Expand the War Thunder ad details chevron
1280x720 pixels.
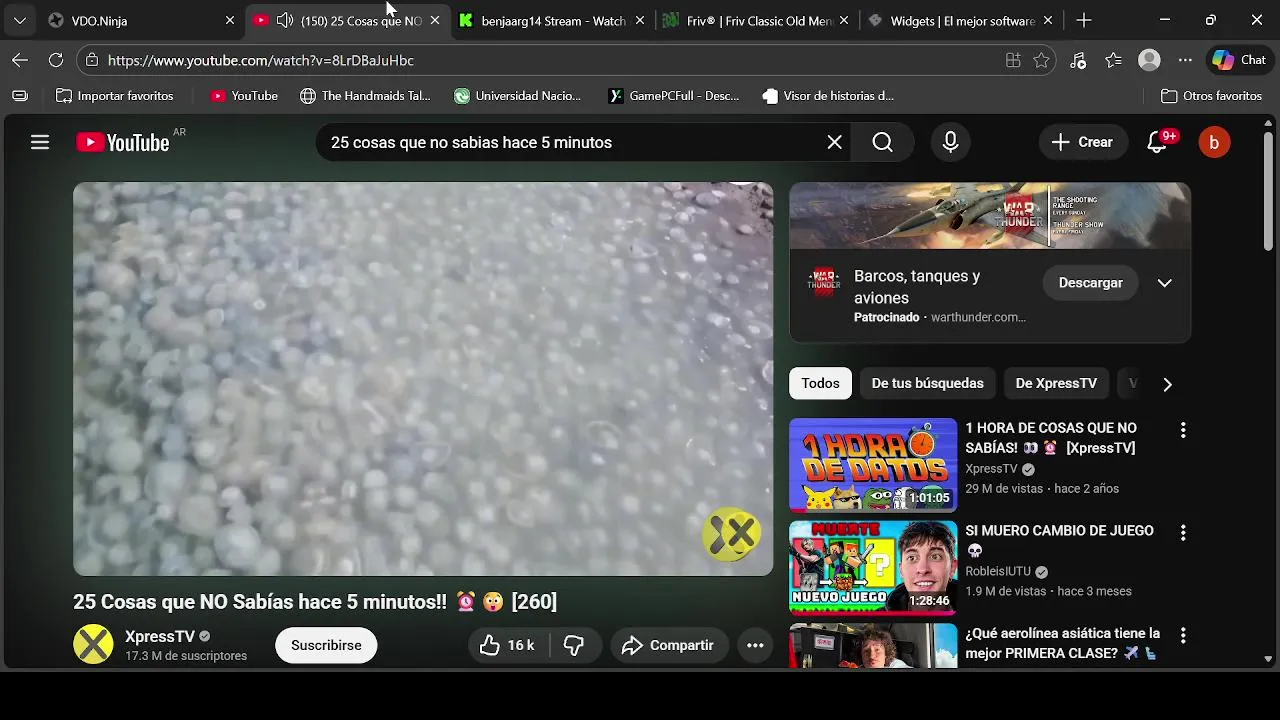(x=1164, y=283)
